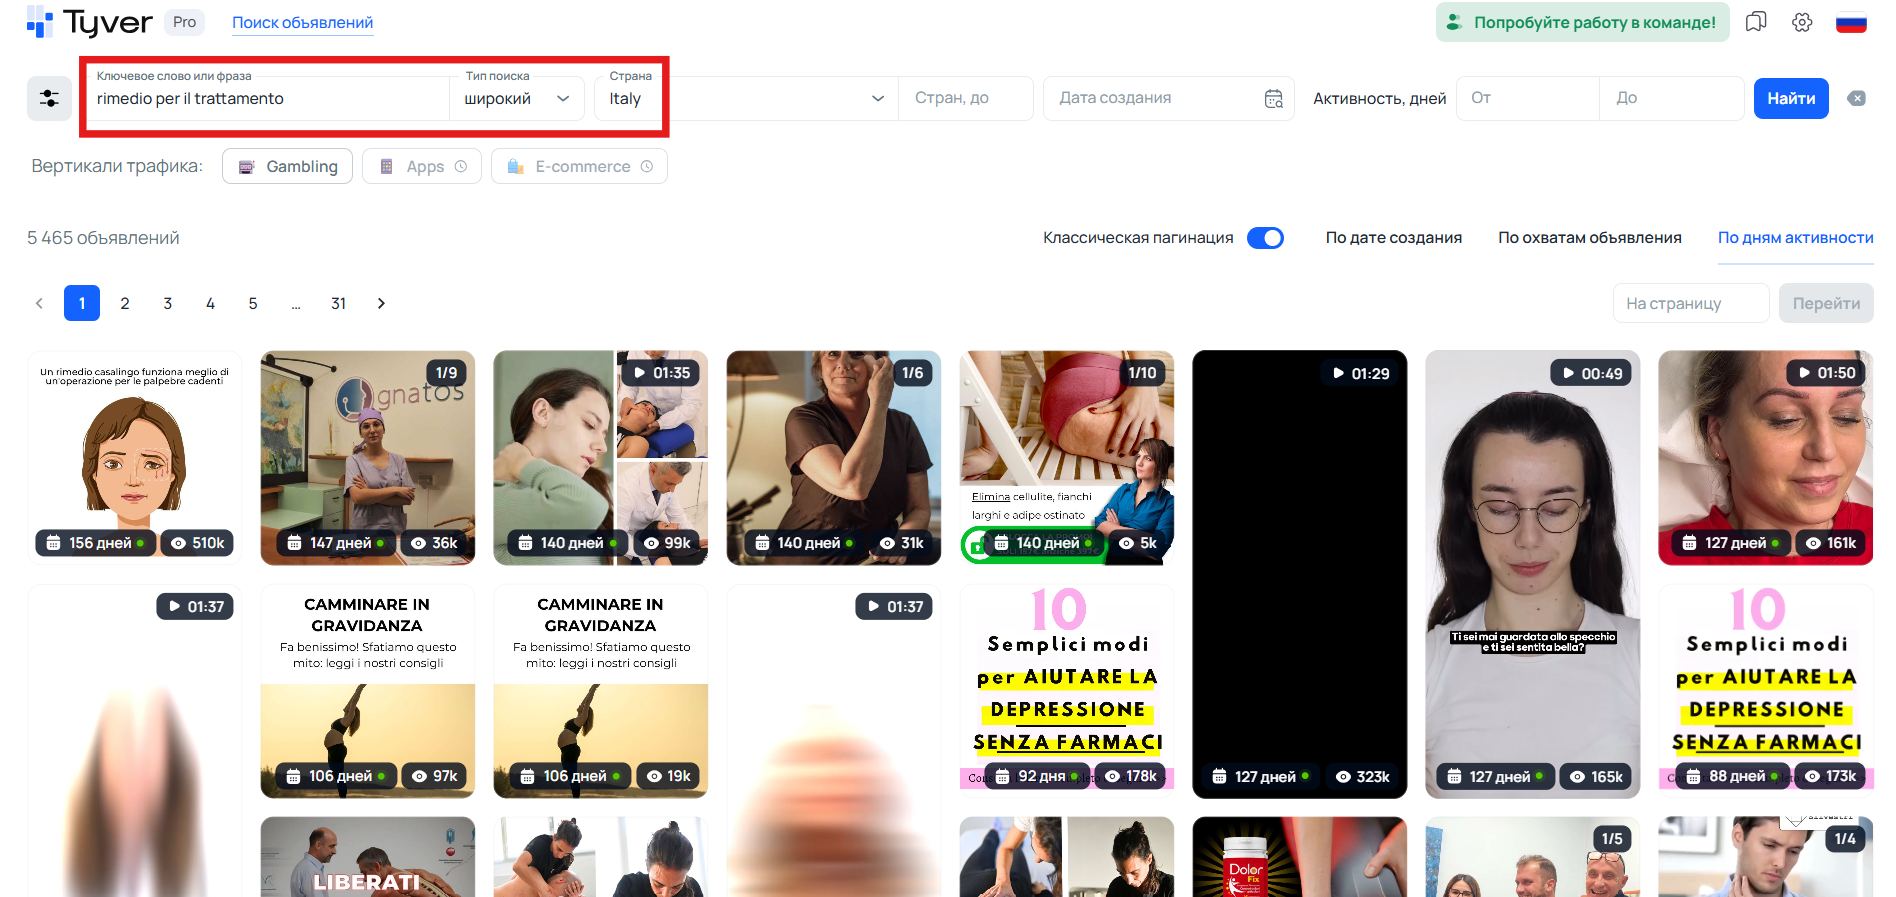Select the Gambling traffic vertical
Screen dimensions: 1896x897
pyautogui.click(x=287, y=167)
